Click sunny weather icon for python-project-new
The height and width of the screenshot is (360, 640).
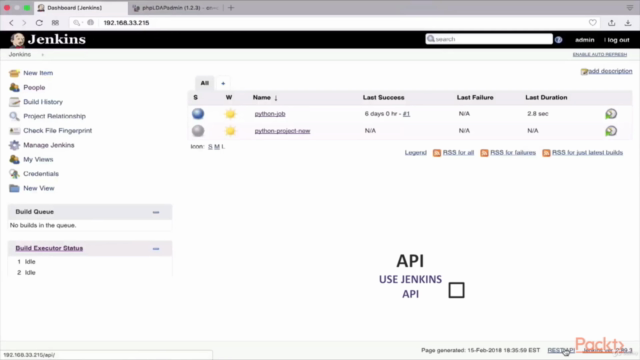pyautogui.click(x=230, y=131)
